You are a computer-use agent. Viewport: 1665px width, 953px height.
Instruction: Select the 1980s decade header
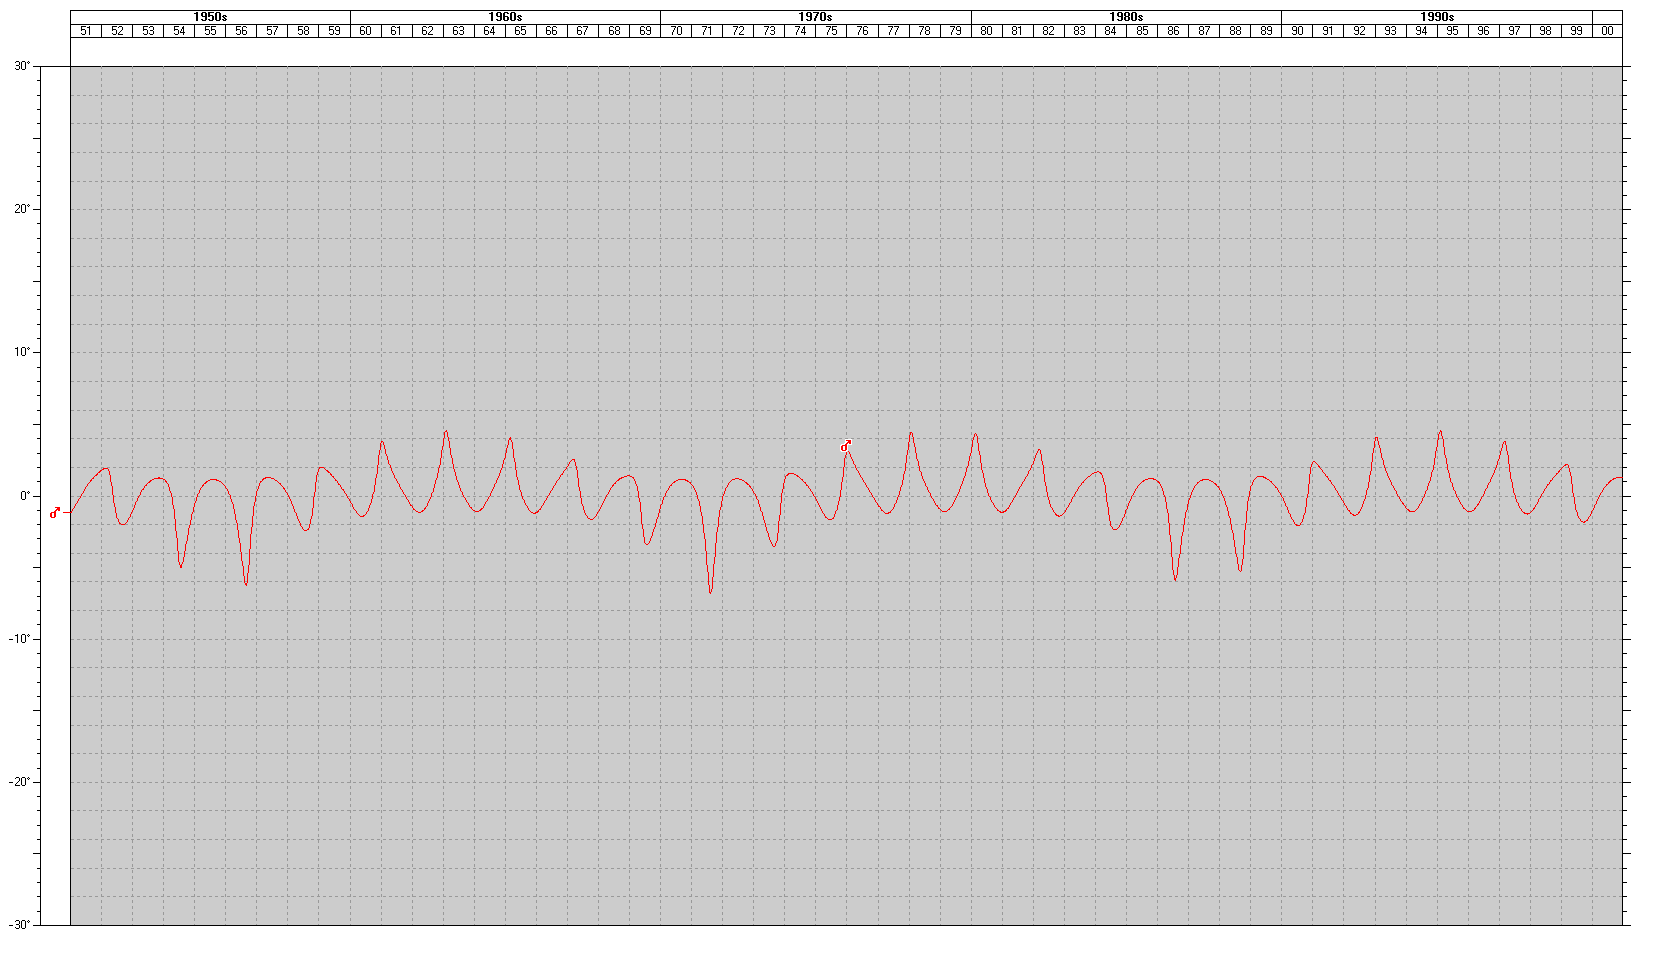(1126, 17)
